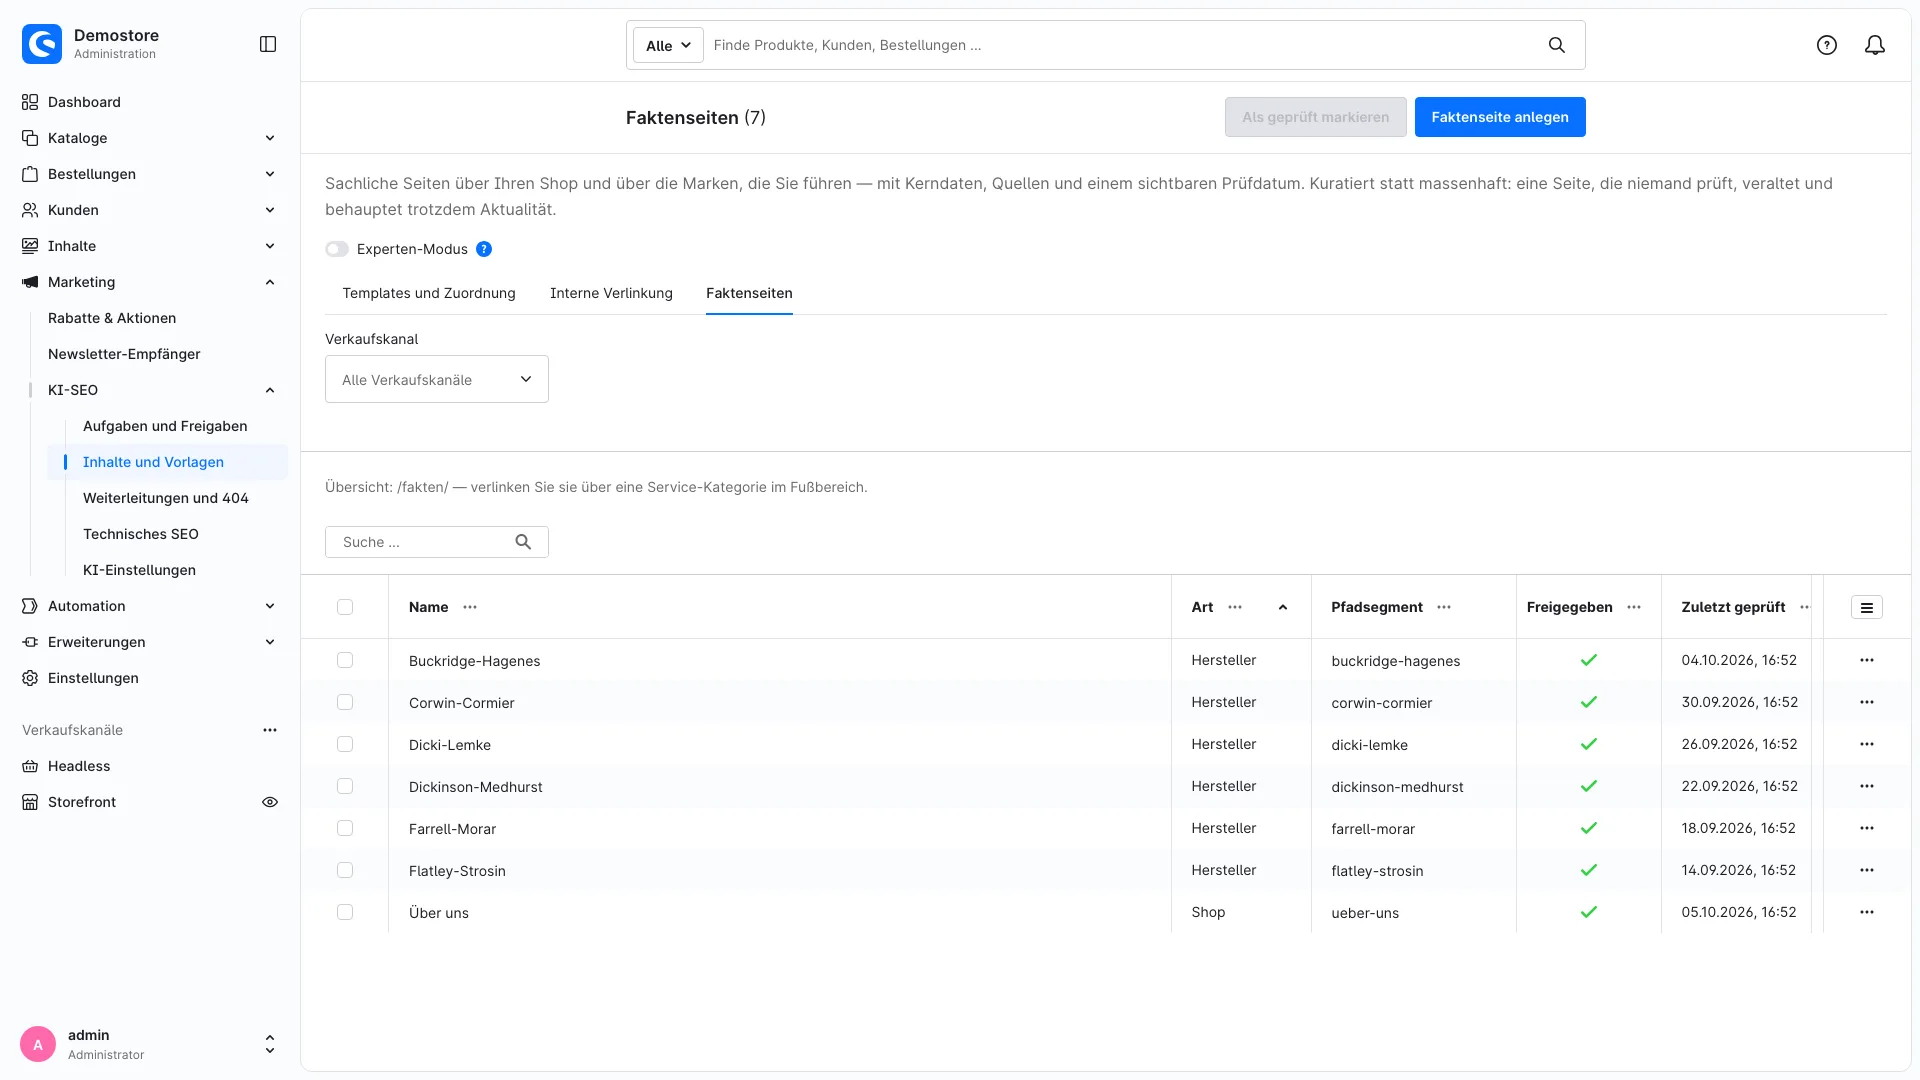Open the Verkaufskanäle options dots in sidebar

coord(270,730)
